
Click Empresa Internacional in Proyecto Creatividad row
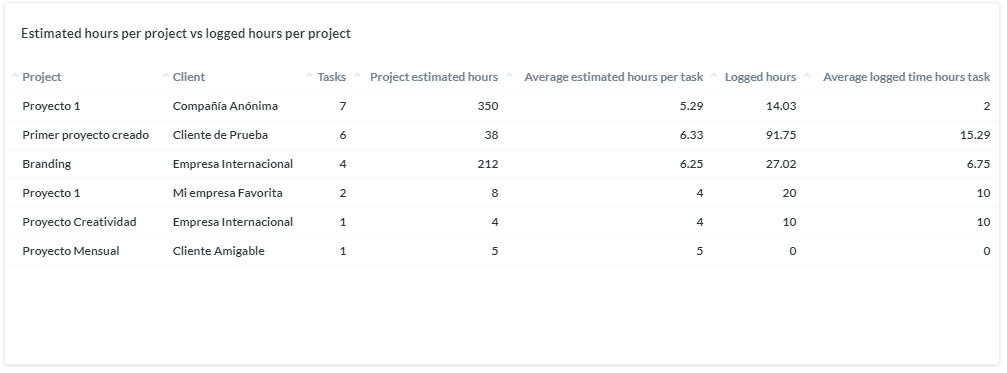(x=232, y=221)
